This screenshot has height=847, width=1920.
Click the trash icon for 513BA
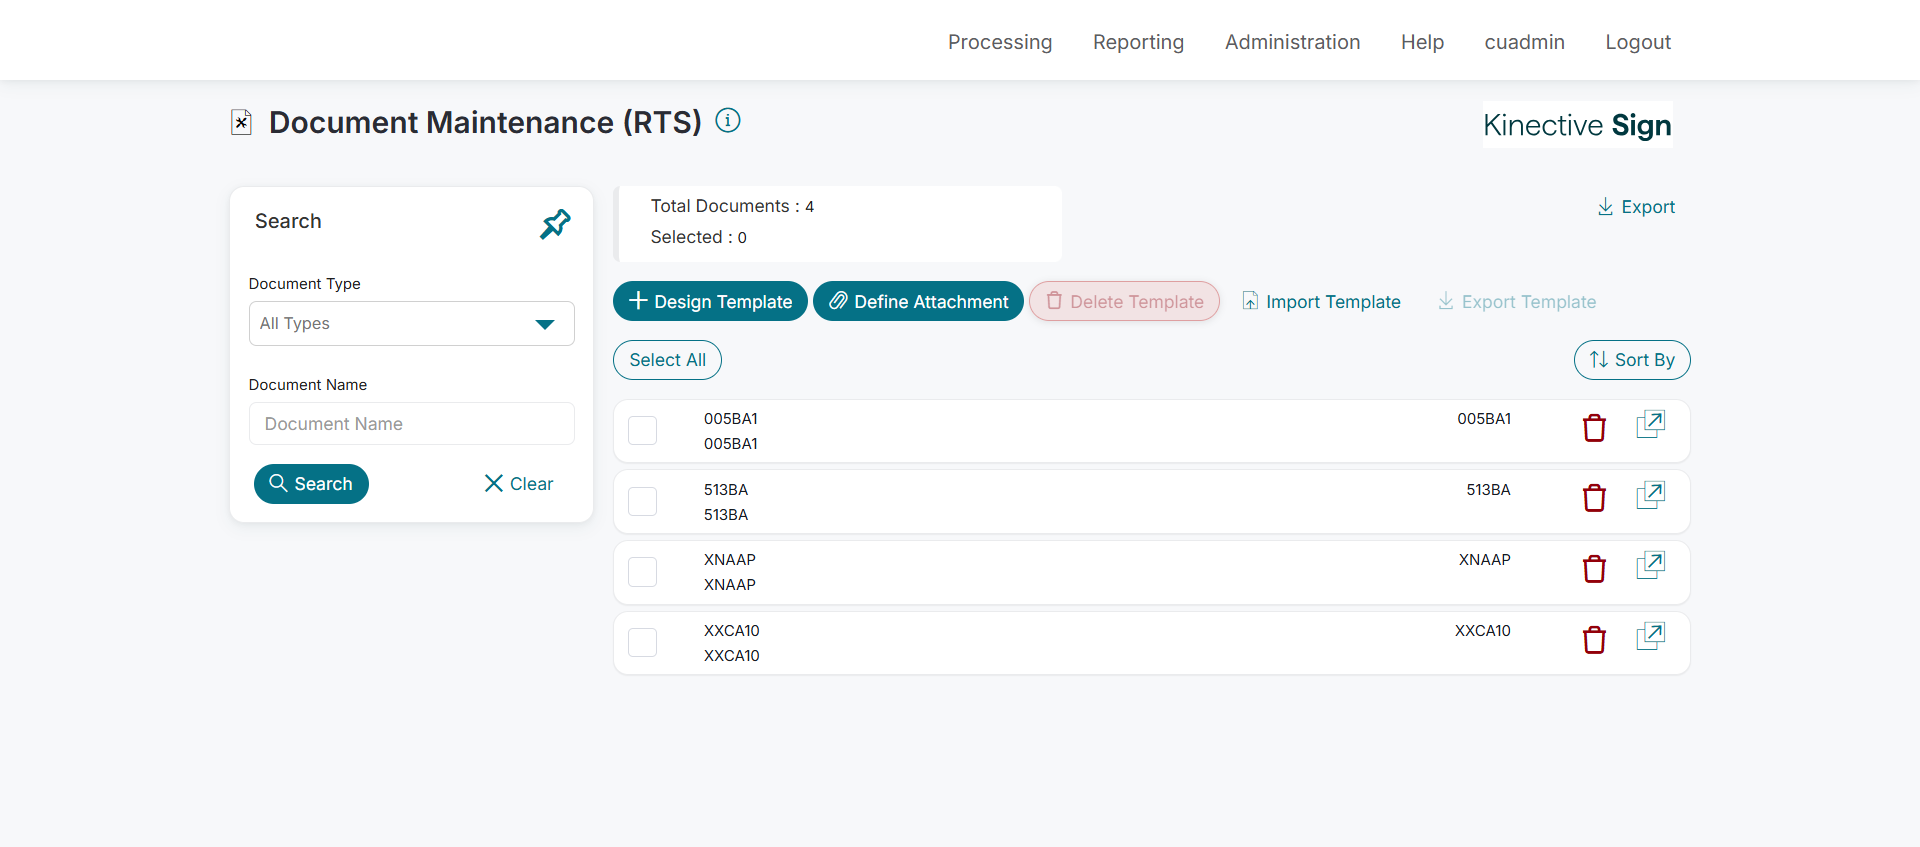1594,498
